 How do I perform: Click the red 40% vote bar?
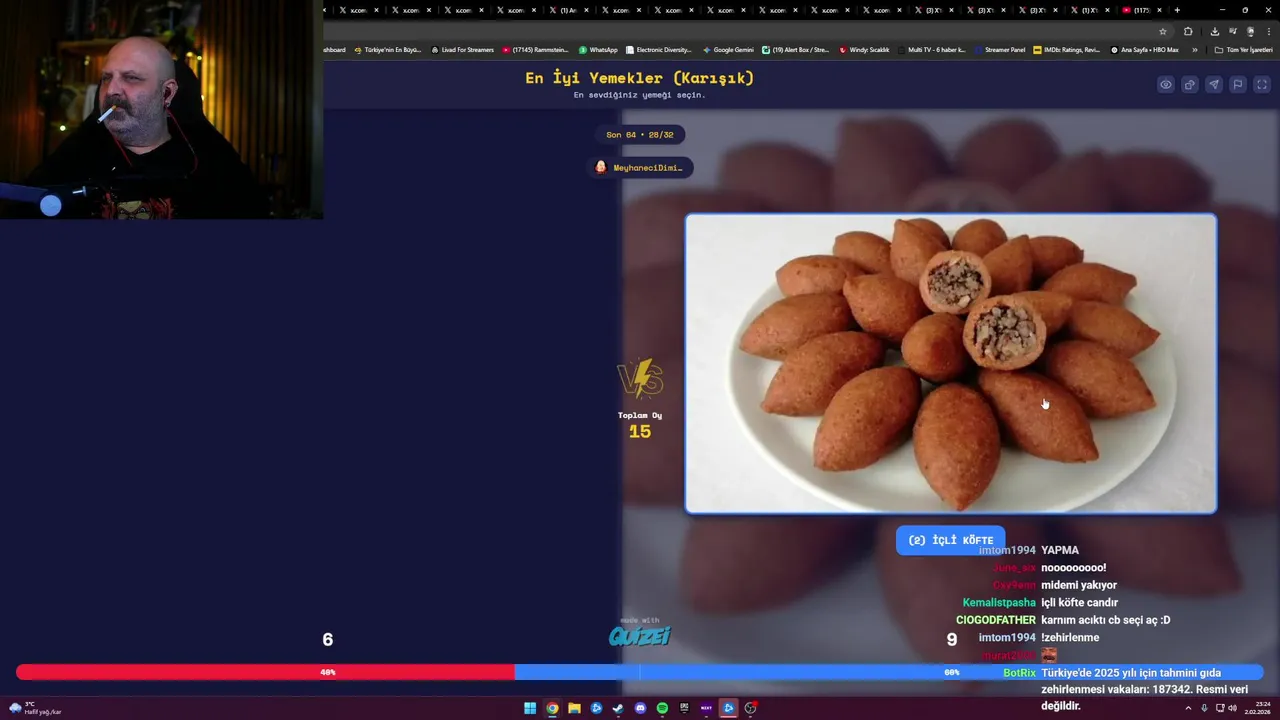(265, 672)
